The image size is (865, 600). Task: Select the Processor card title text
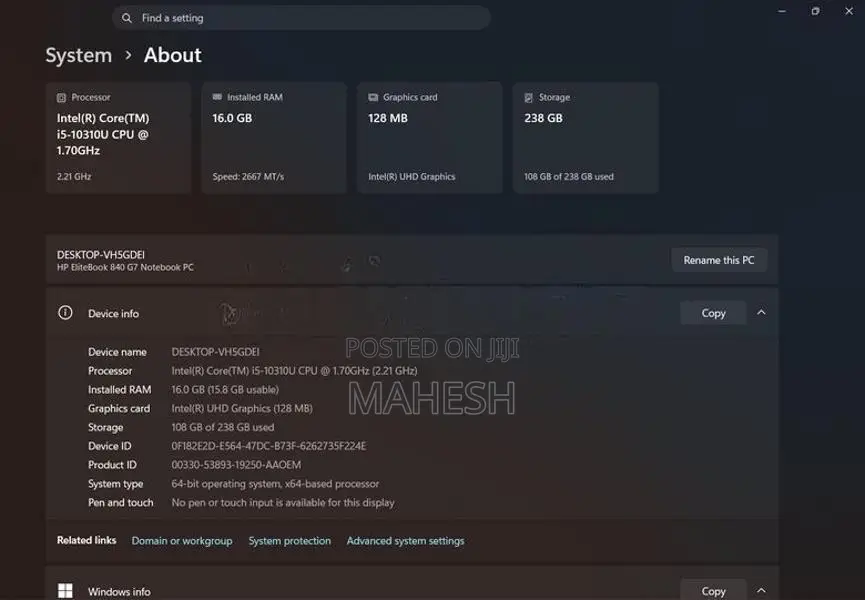click(91, 97)
